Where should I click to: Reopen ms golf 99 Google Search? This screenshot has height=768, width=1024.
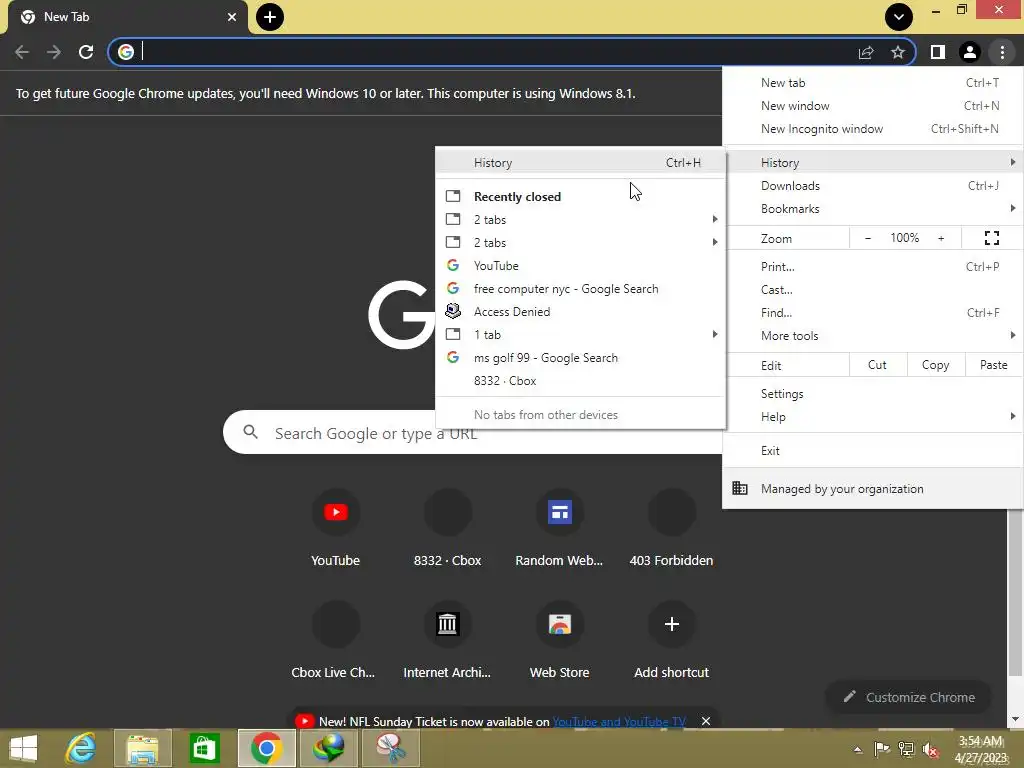click(580, 358)
